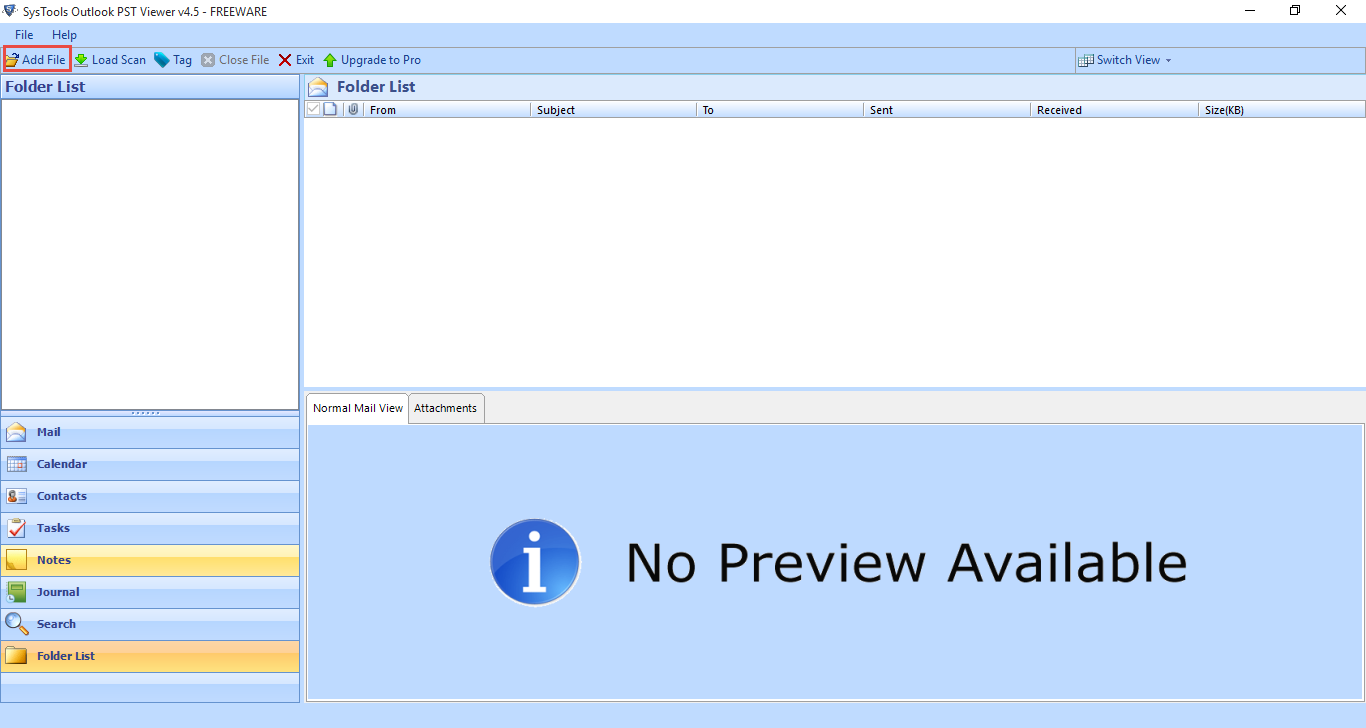Open the Journal section in sidebar
This screenshot has height=728, width=1366.
150,592
